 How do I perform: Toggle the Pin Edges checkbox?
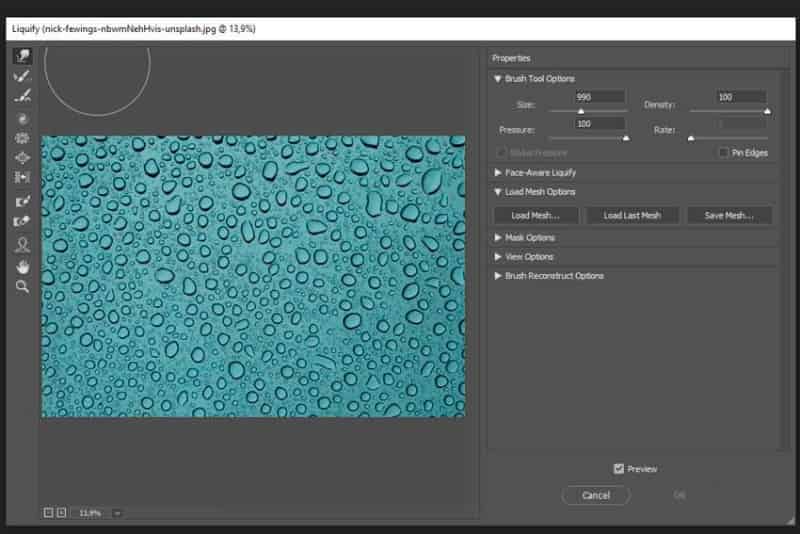(x=723, y=152)
